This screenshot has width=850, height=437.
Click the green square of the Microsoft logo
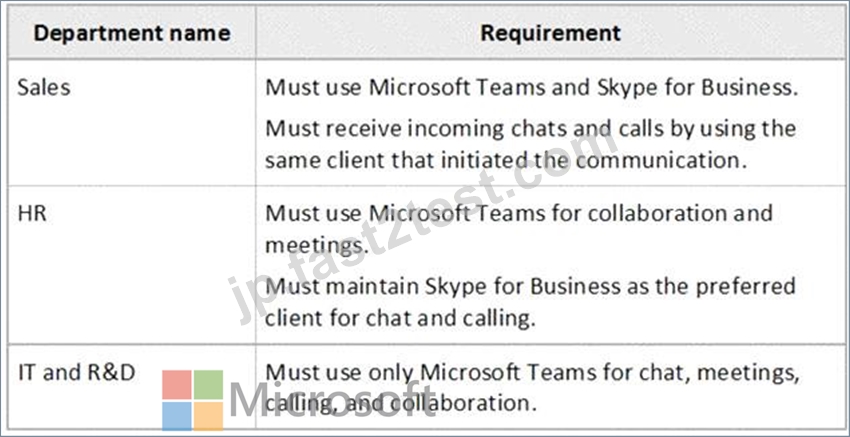click(209, 385)
